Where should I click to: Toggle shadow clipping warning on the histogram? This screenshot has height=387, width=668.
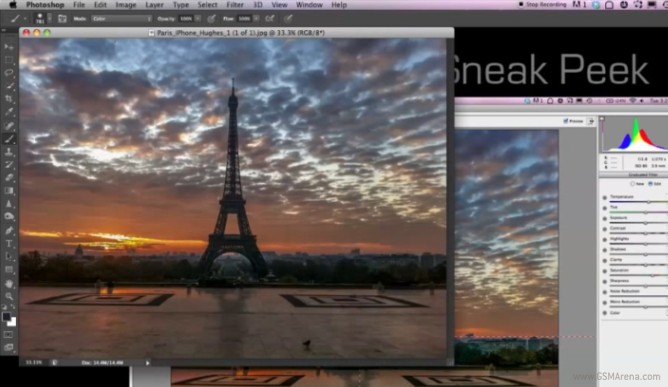[602, 119]
